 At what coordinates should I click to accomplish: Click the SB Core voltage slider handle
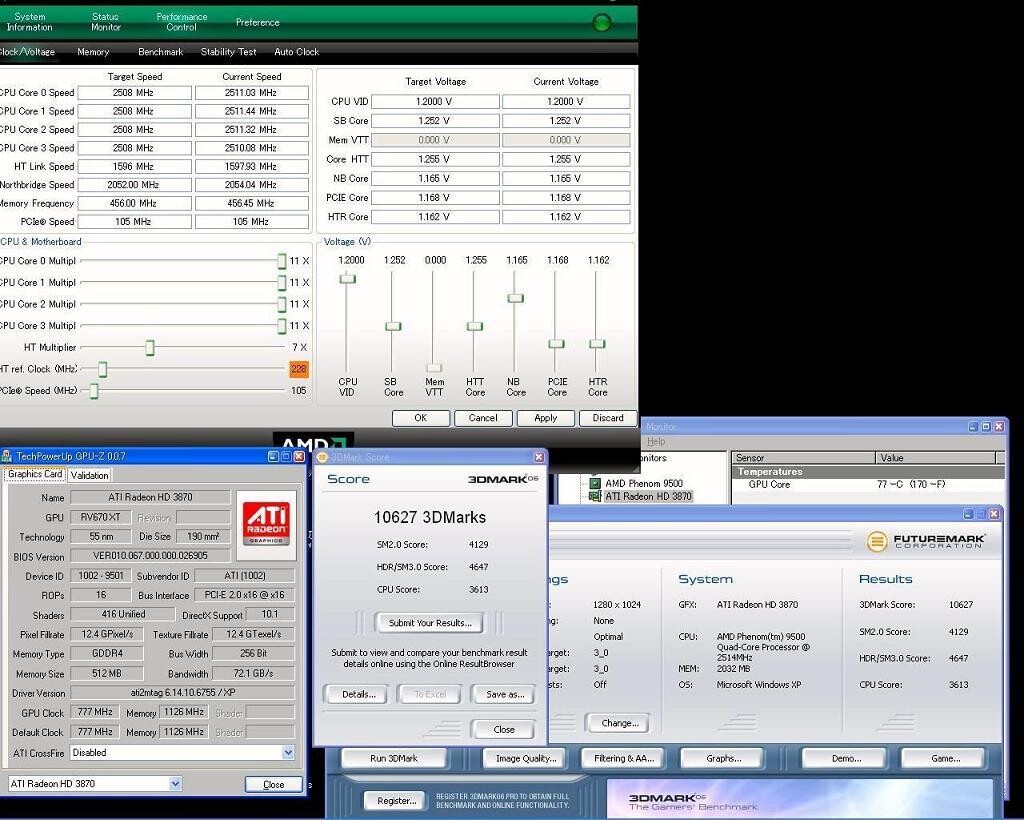392,326
